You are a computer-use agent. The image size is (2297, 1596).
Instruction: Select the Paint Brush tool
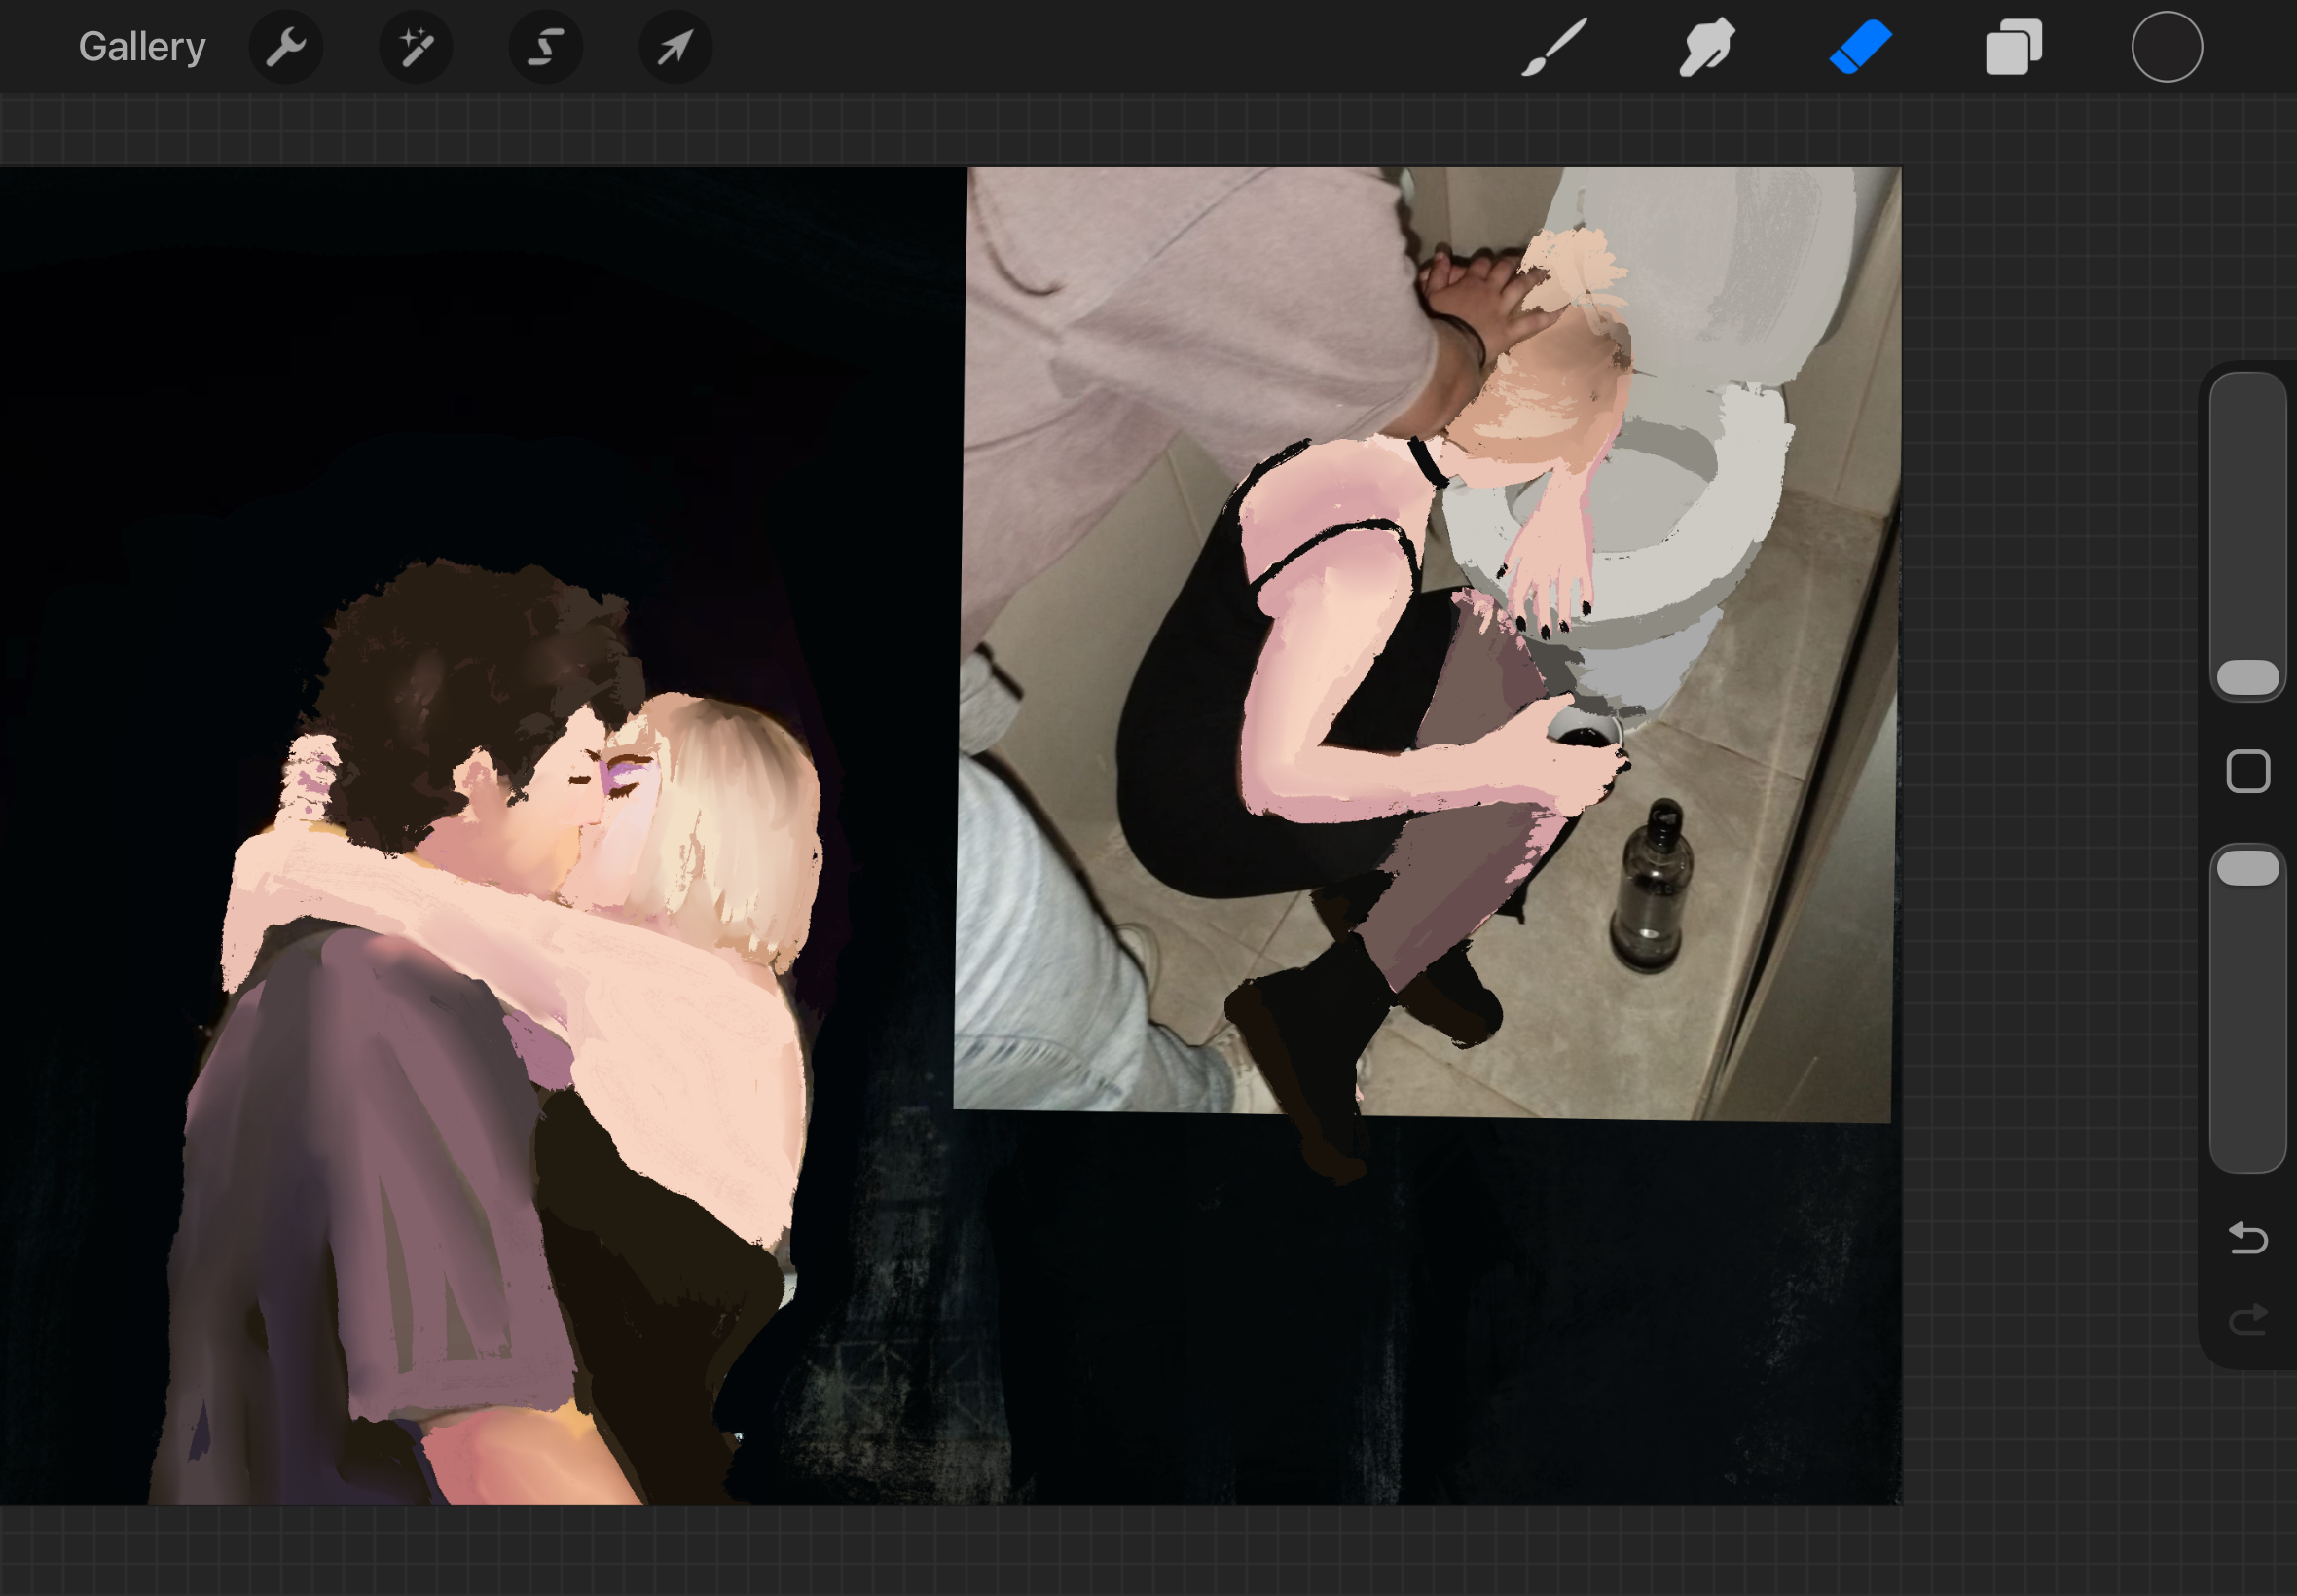click(x=1553, y=47)
